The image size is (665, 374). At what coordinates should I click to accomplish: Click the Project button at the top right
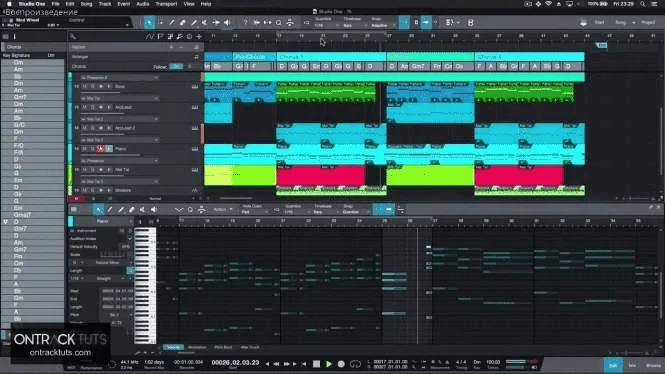tap(648, 22)
